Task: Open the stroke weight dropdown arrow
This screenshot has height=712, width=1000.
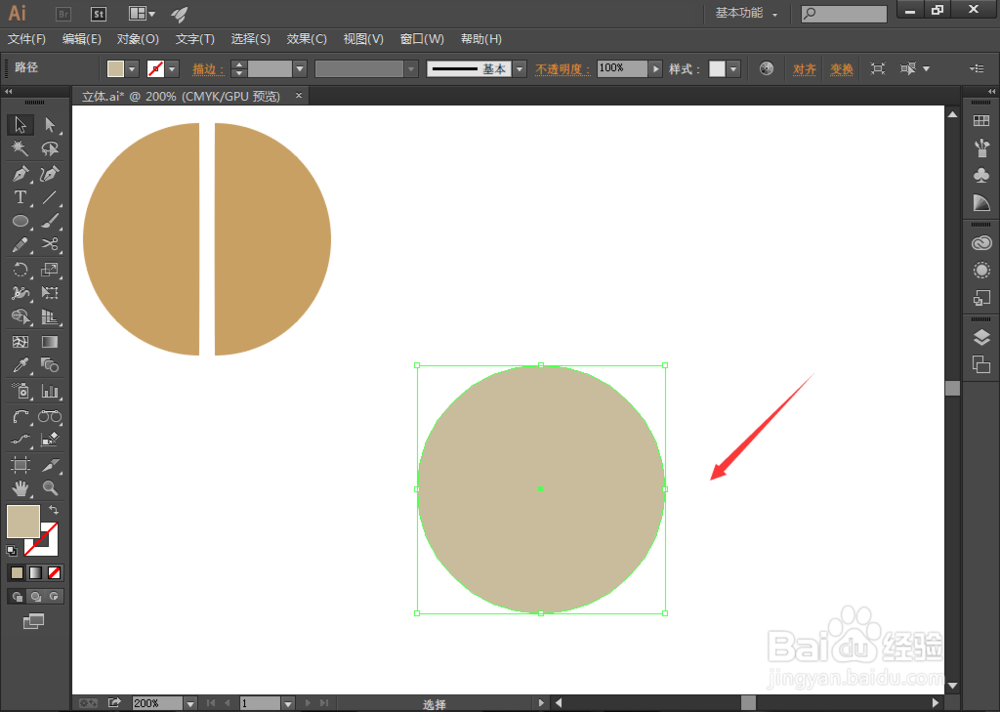Action: click(300, 68)
